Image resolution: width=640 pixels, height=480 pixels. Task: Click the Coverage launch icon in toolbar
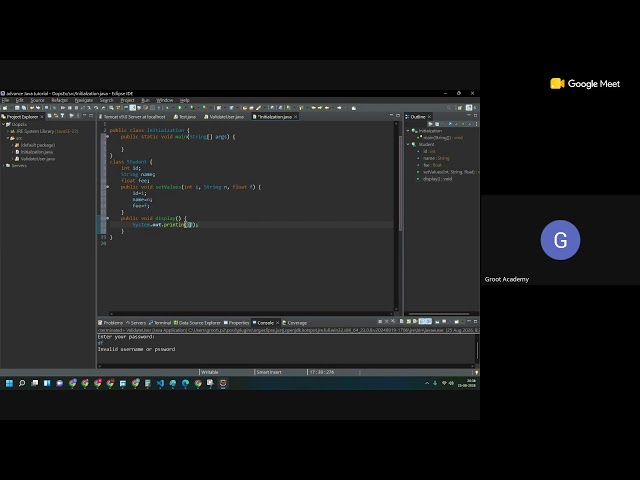192,108
